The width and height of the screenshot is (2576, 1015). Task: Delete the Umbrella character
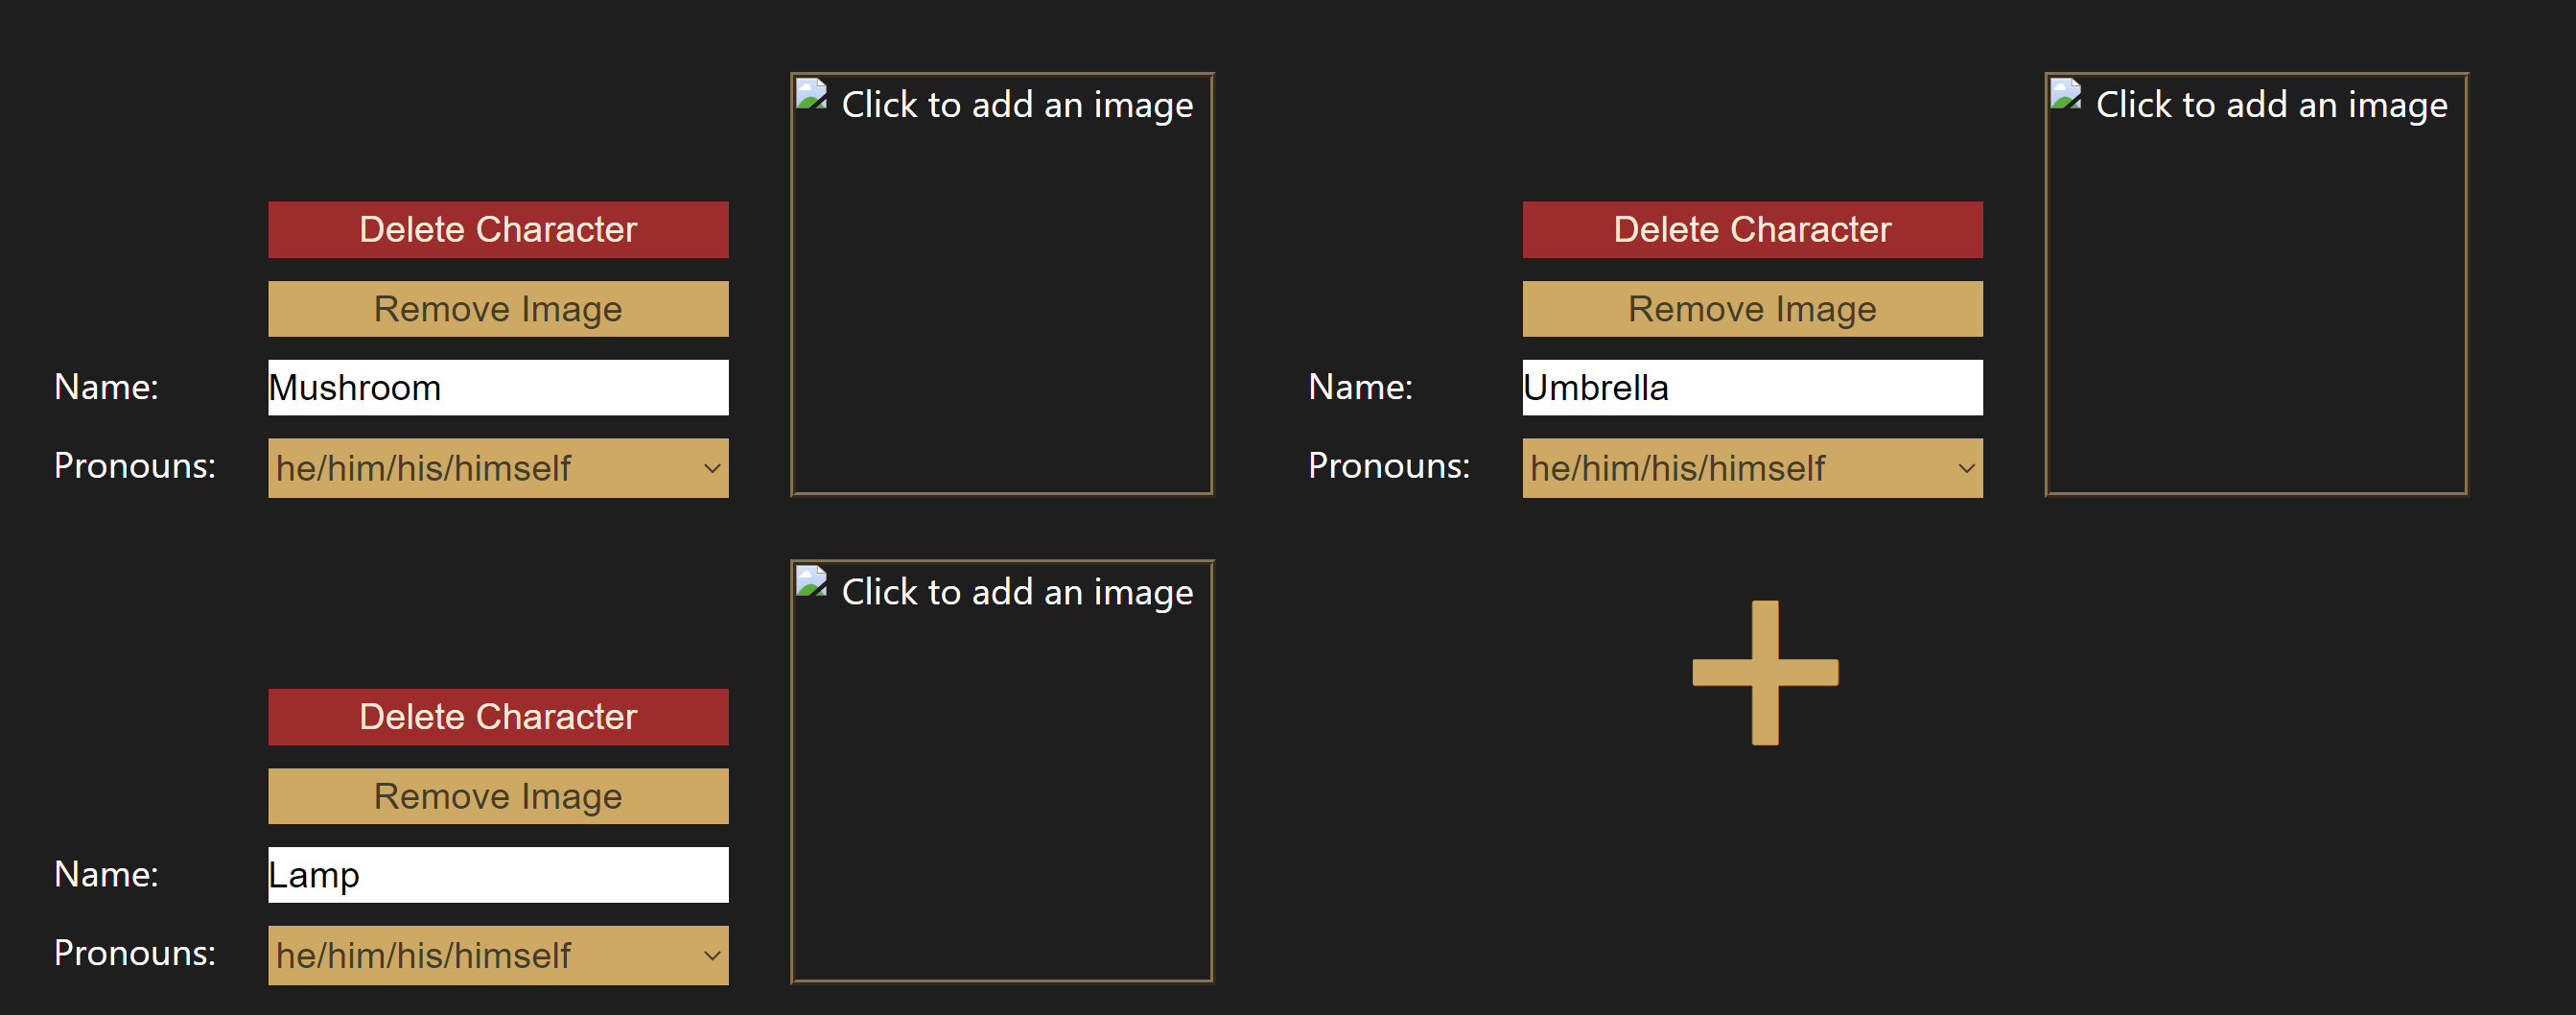click(1751, 229)
